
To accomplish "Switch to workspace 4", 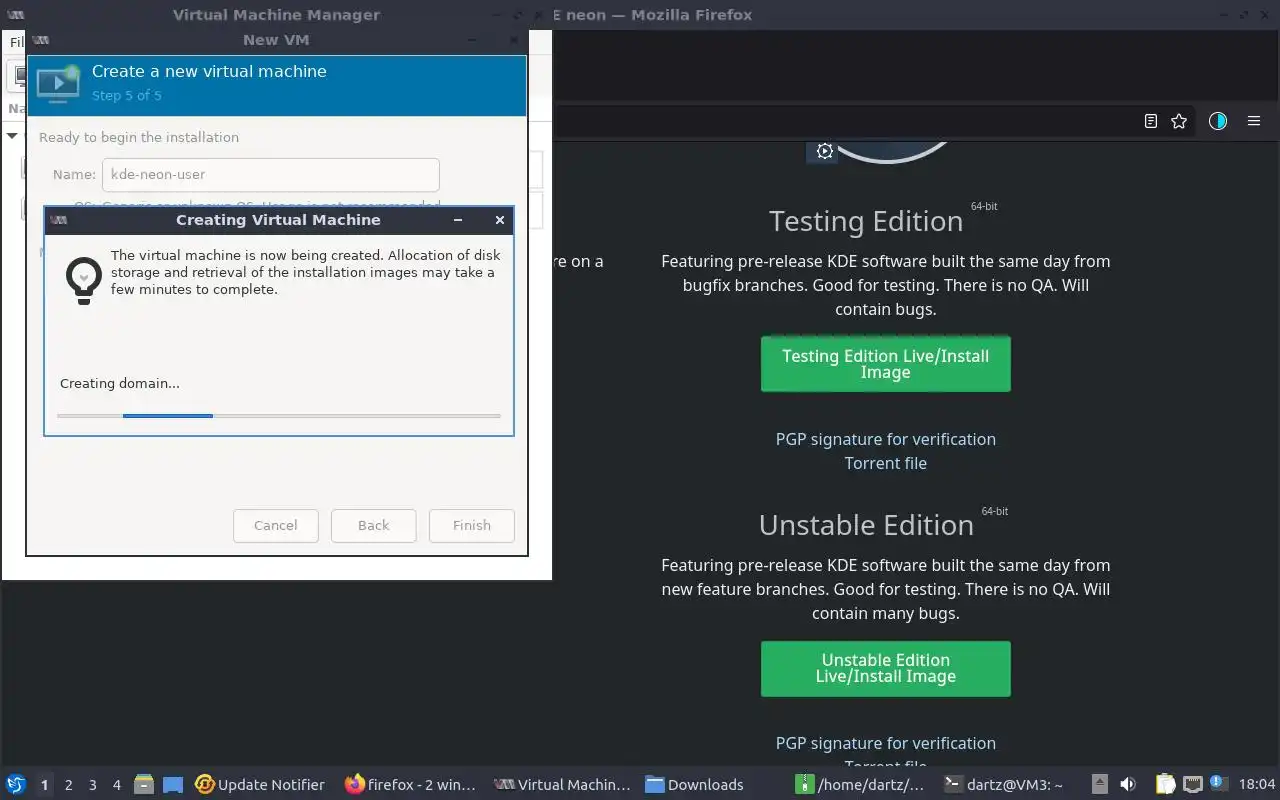I will tap(116, 785).
